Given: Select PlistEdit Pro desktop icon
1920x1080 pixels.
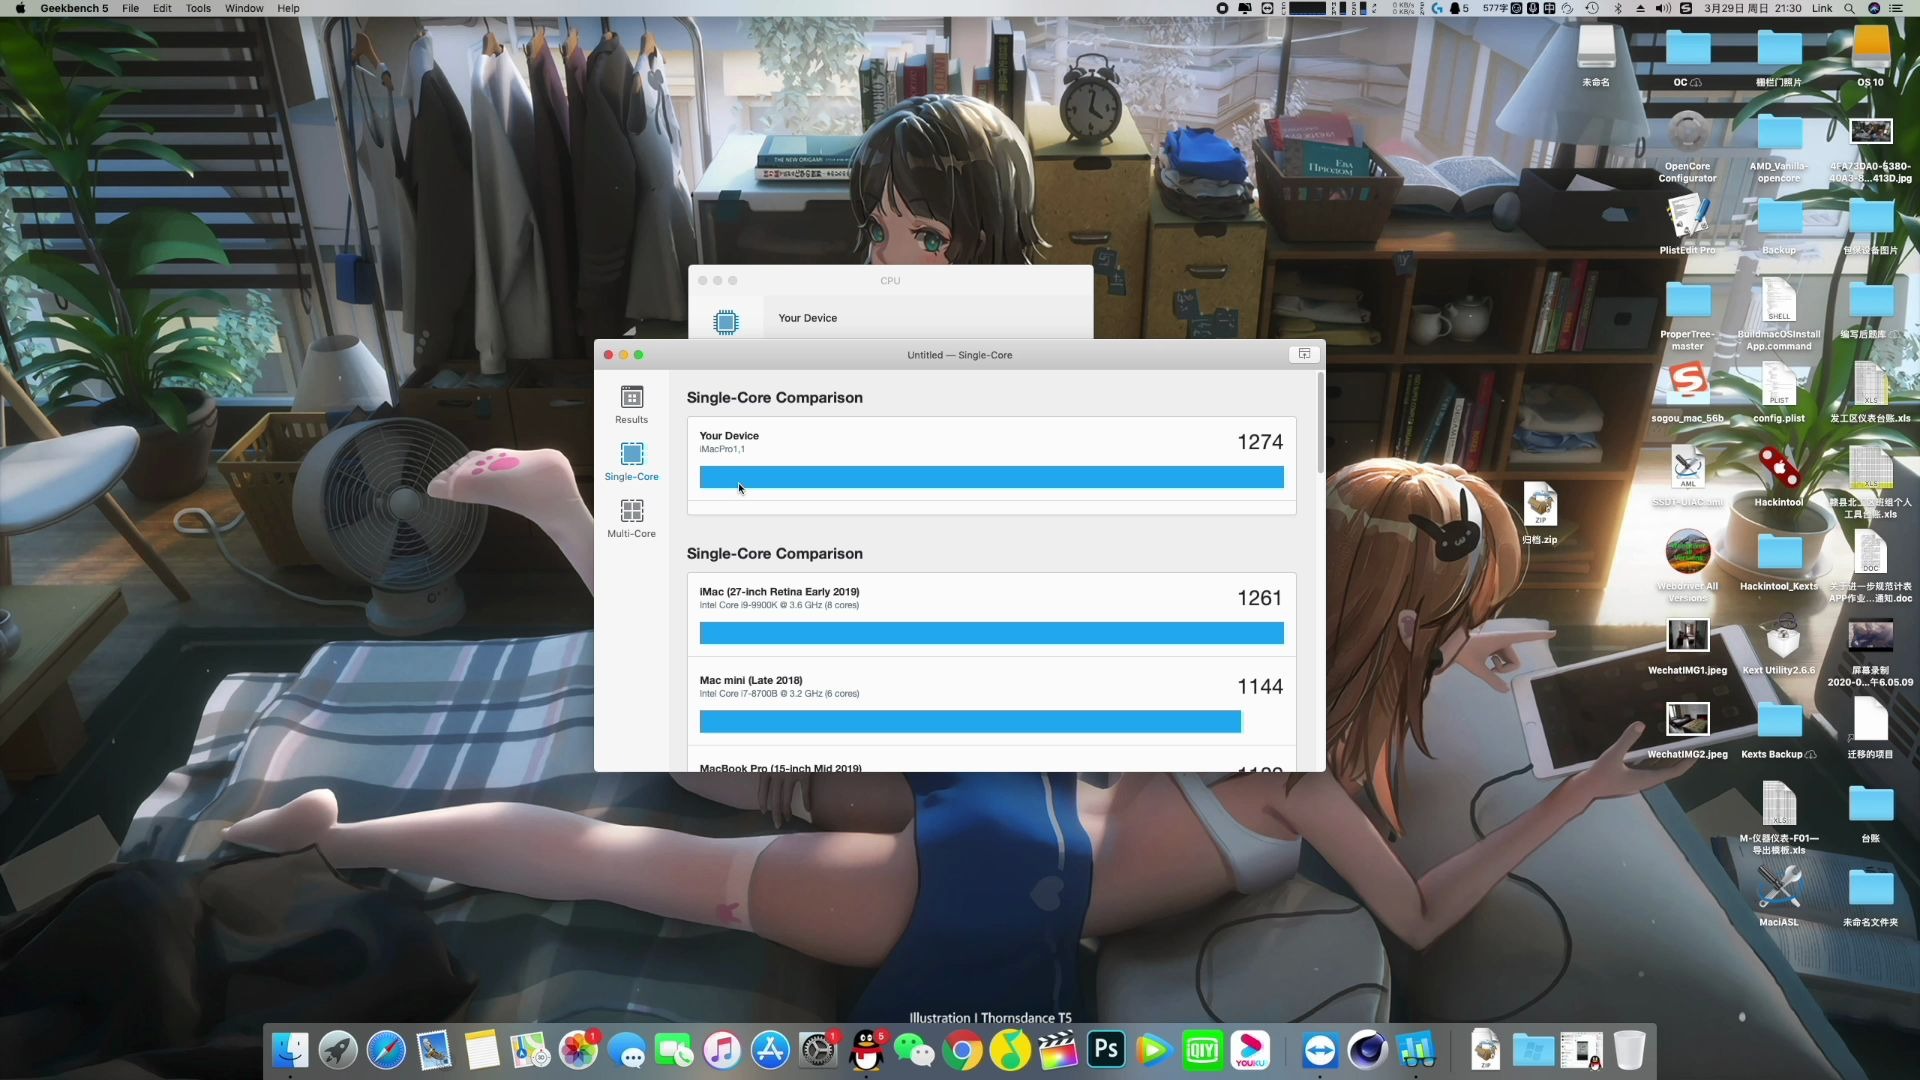Looking at the screenshot, I should (x=1687, y=218).
